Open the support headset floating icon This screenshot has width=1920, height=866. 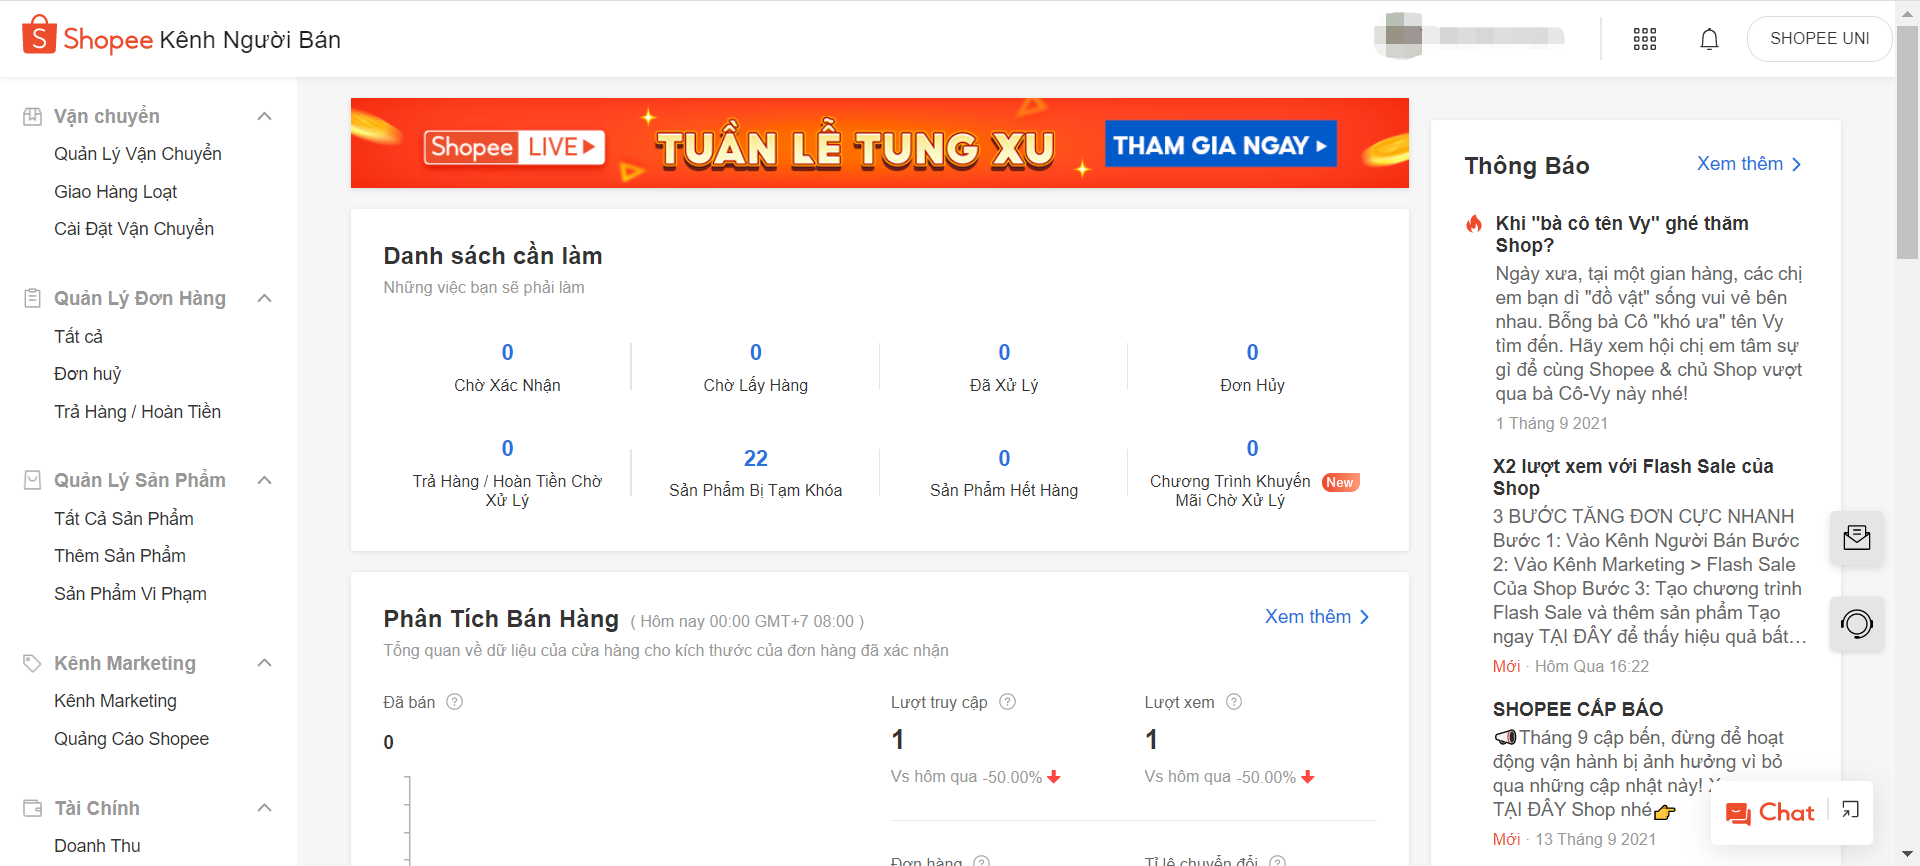tap(1857, 624)
